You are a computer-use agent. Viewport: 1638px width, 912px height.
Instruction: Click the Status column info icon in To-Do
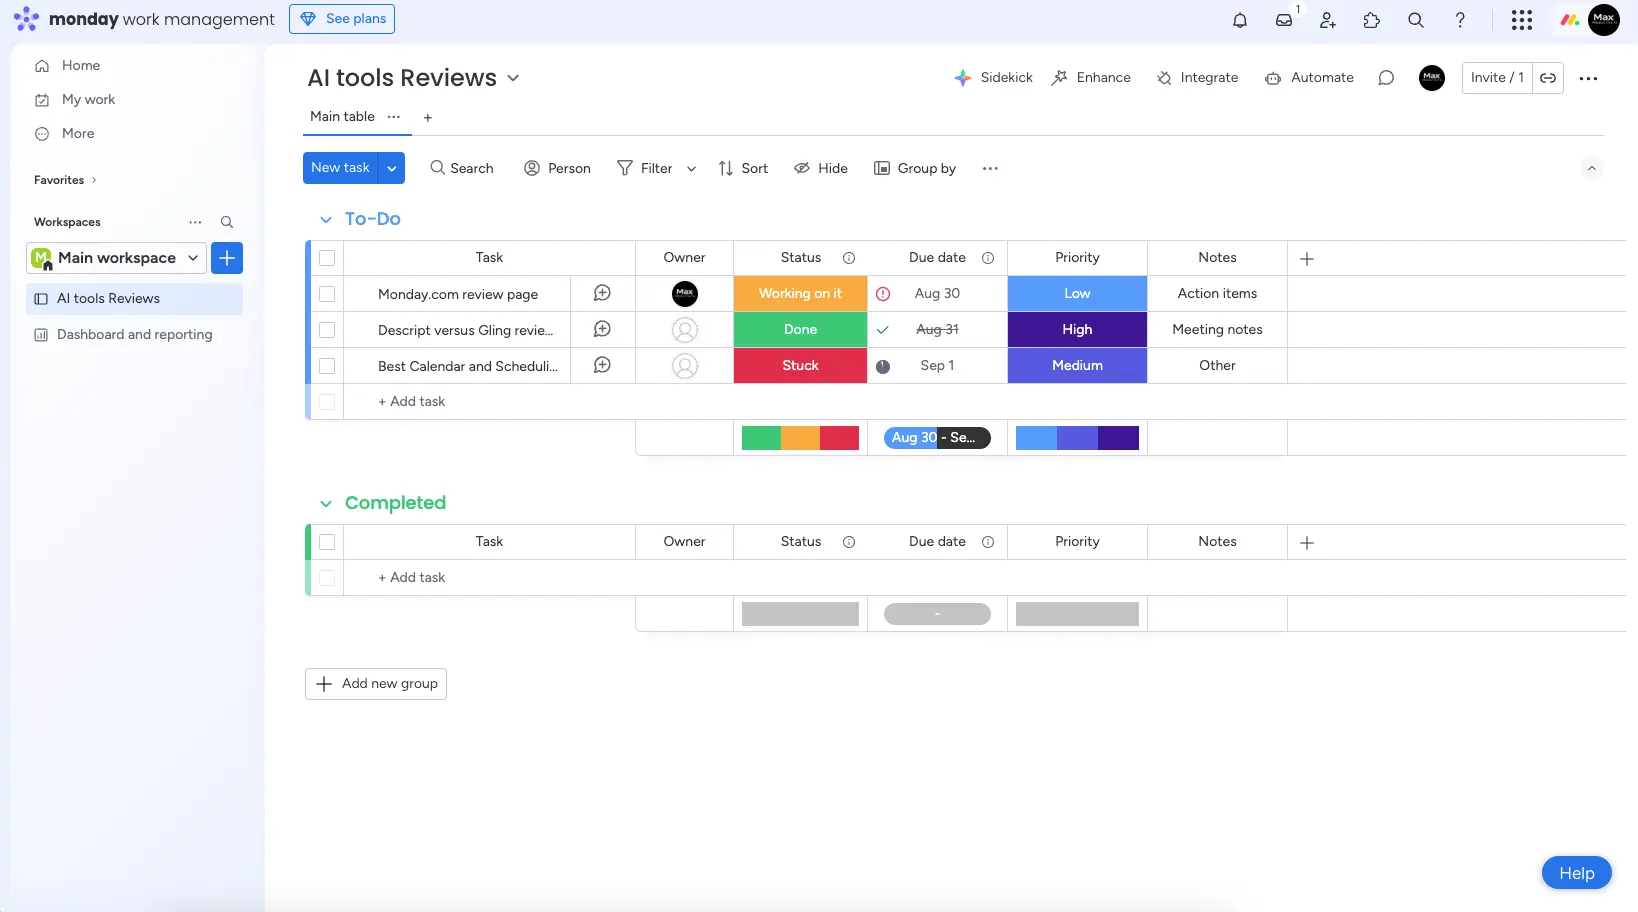click(849, 258)
